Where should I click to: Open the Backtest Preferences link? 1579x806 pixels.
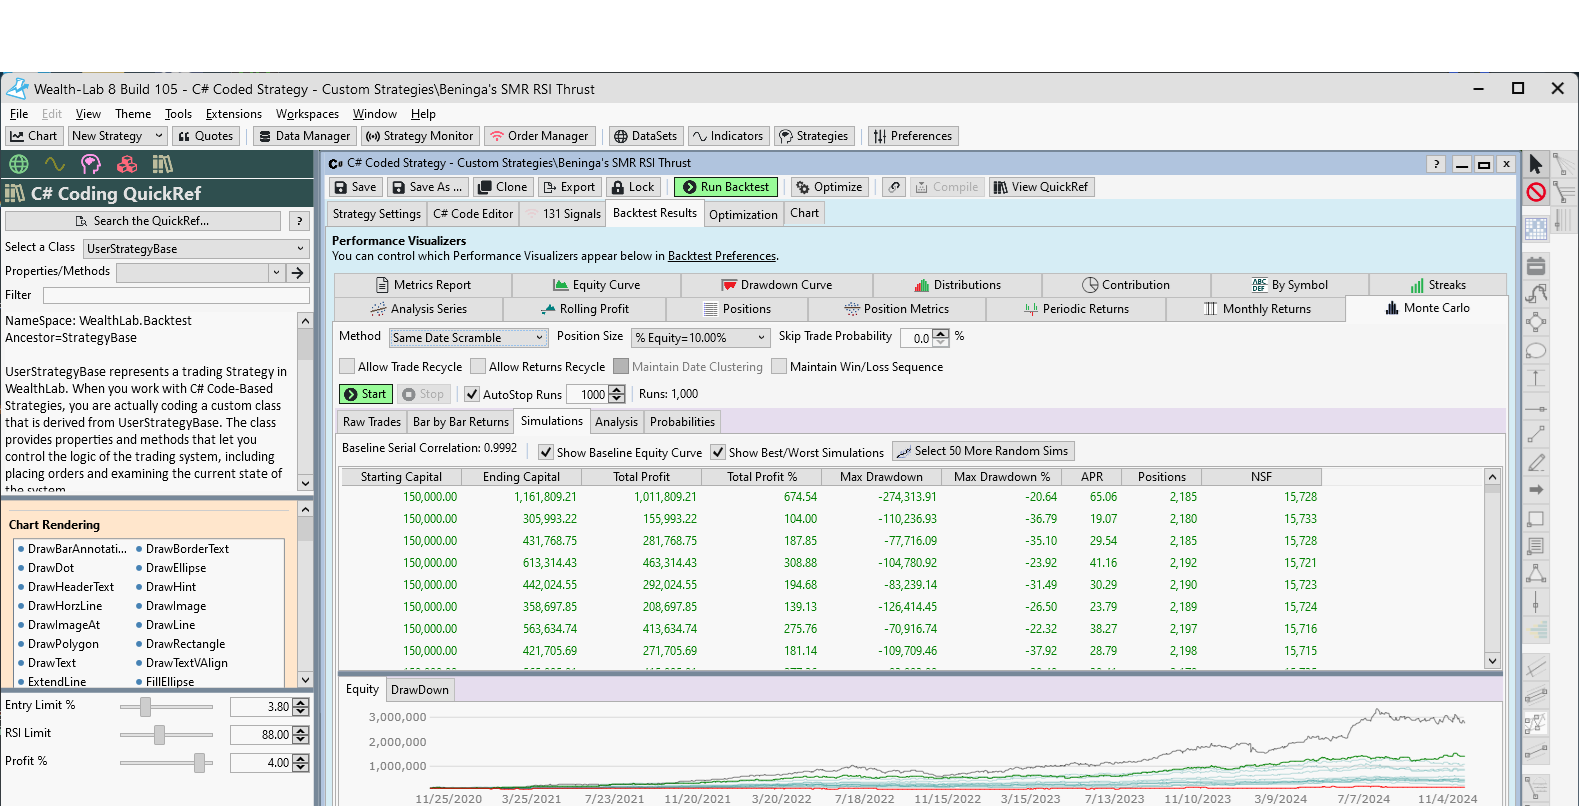[721, 257]
